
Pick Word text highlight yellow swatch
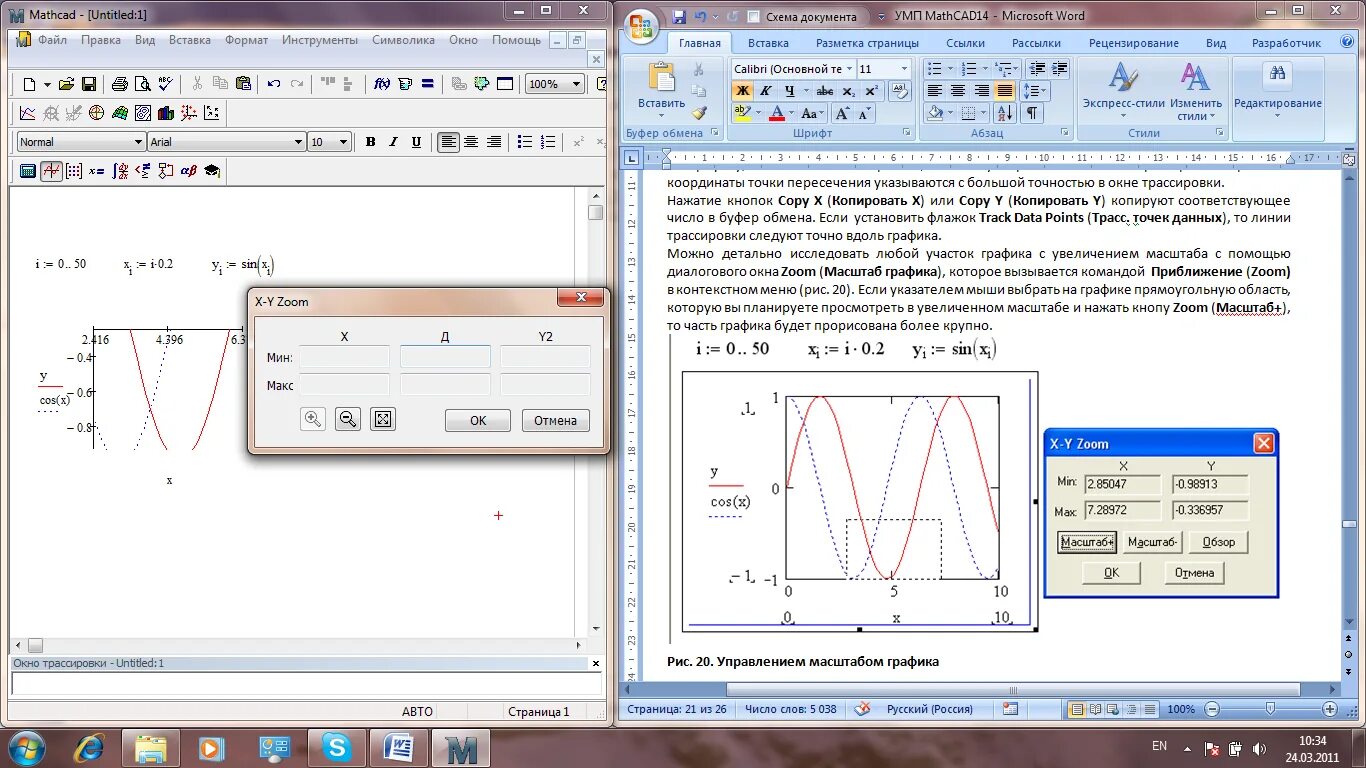(x=742, y=114)
